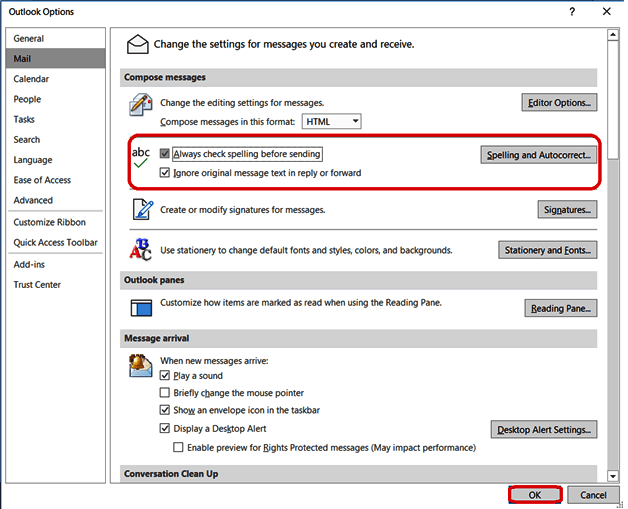Open the Add-ins category
The height and width of the screenshot is (509, 628).
(56, 264)
